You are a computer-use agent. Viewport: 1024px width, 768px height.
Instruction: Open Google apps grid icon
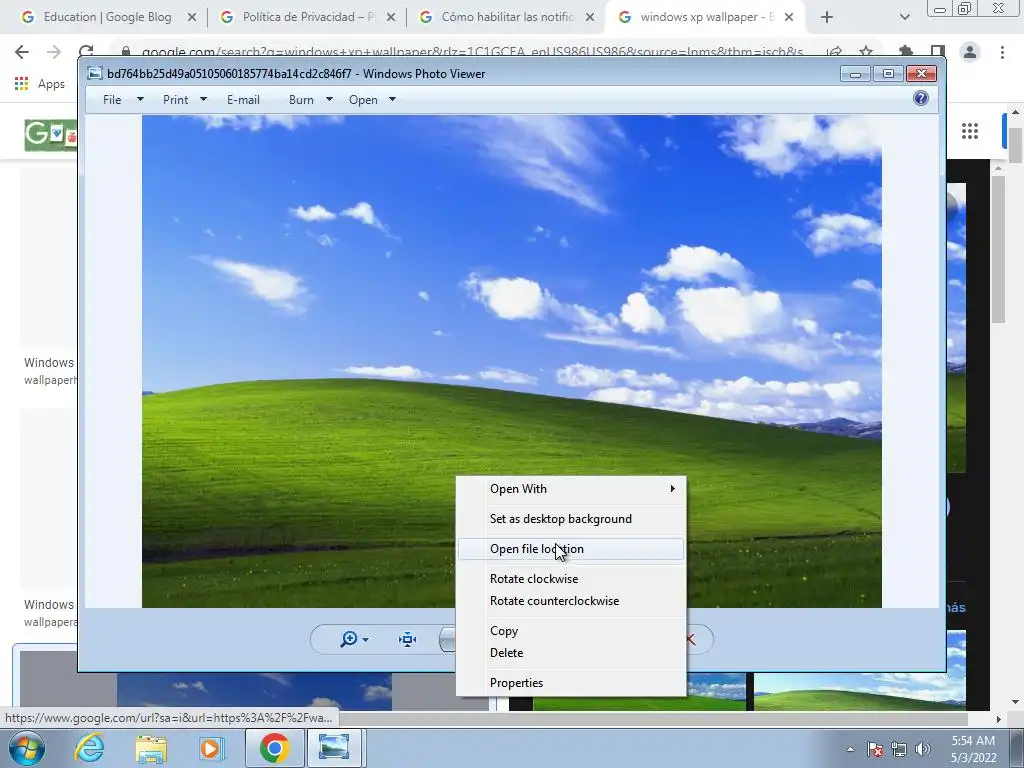pyautogui.click(x=970, y=131)
